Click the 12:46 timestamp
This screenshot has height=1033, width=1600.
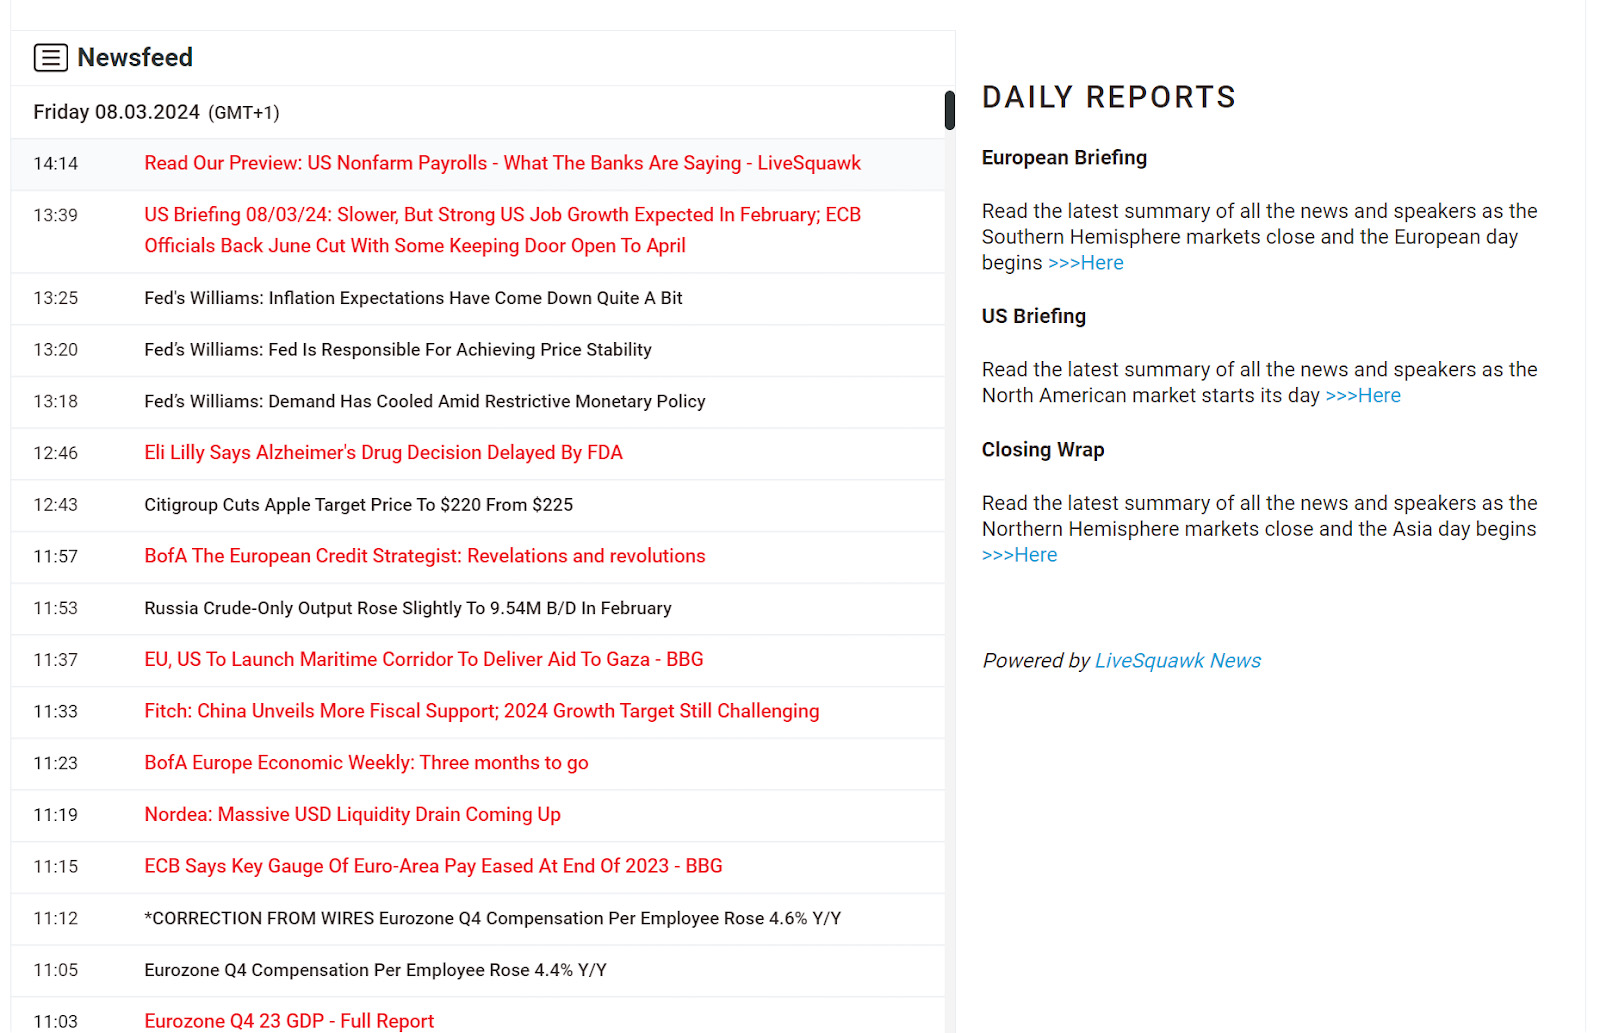(56, 453)
